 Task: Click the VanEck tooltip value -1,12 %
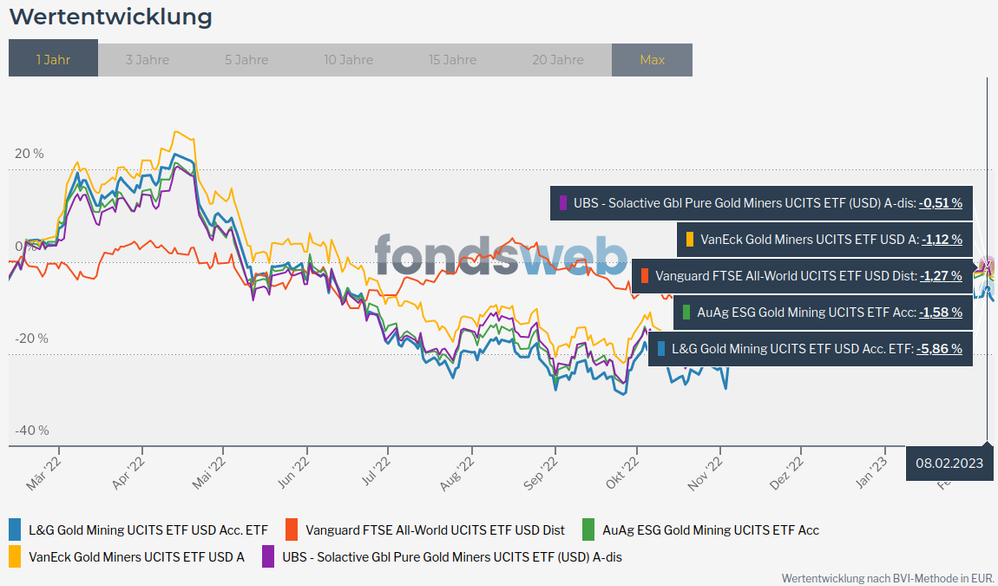click(941, 239)
